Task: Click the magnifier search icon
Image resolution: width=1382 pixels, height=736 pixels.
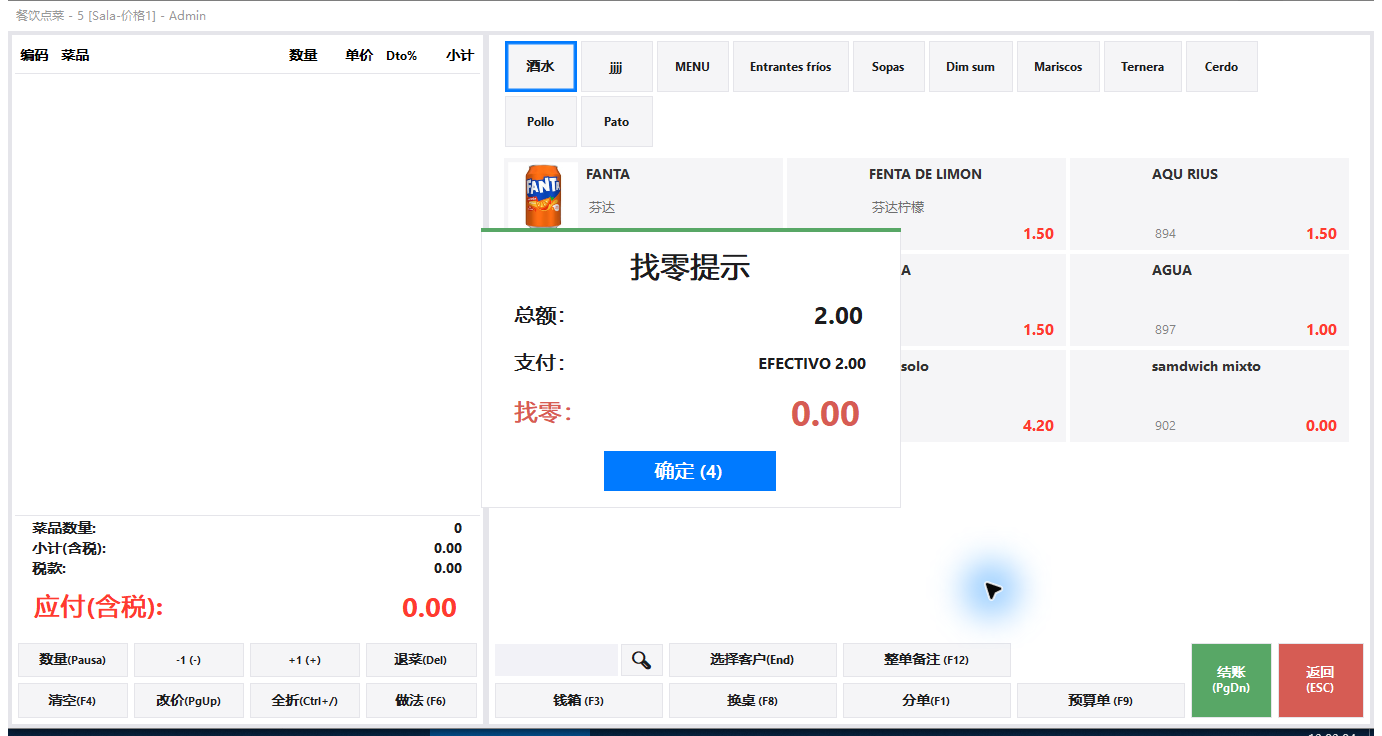Action: click(642, 660)
